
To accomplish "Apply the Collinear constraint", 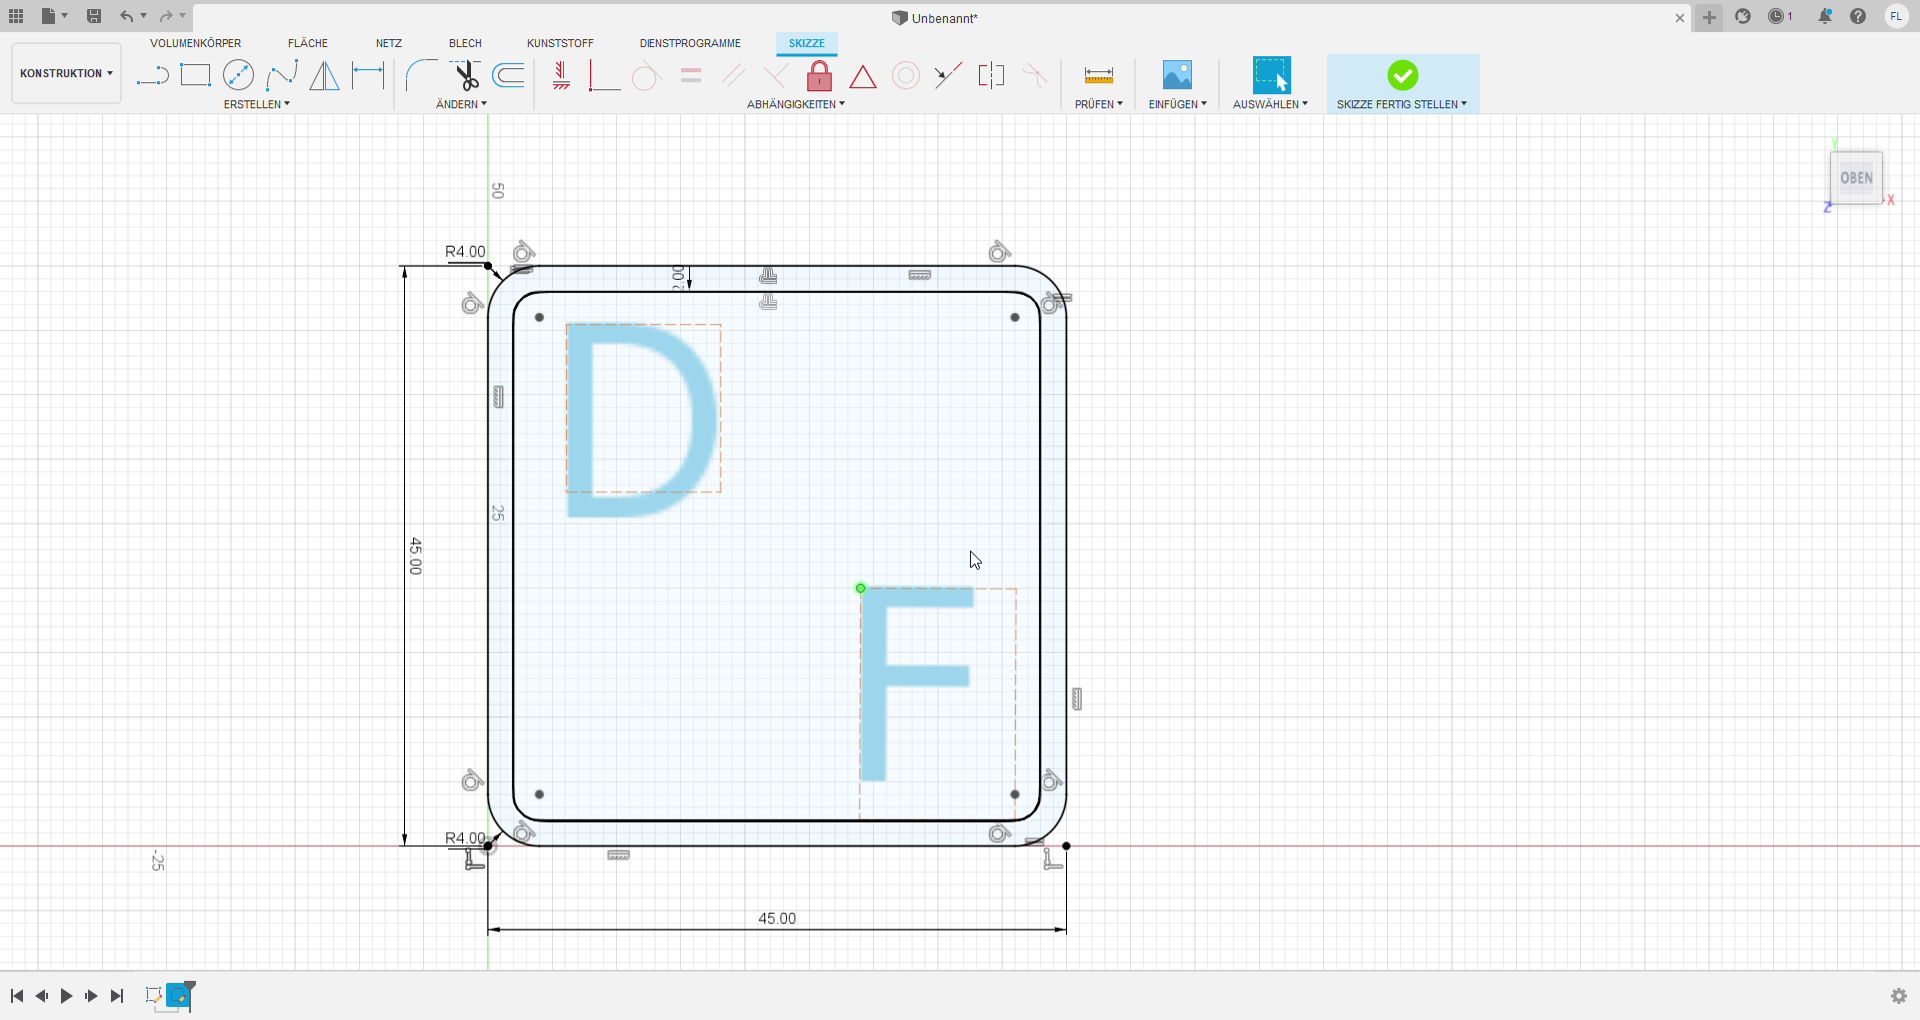I will tap(948, 75).
